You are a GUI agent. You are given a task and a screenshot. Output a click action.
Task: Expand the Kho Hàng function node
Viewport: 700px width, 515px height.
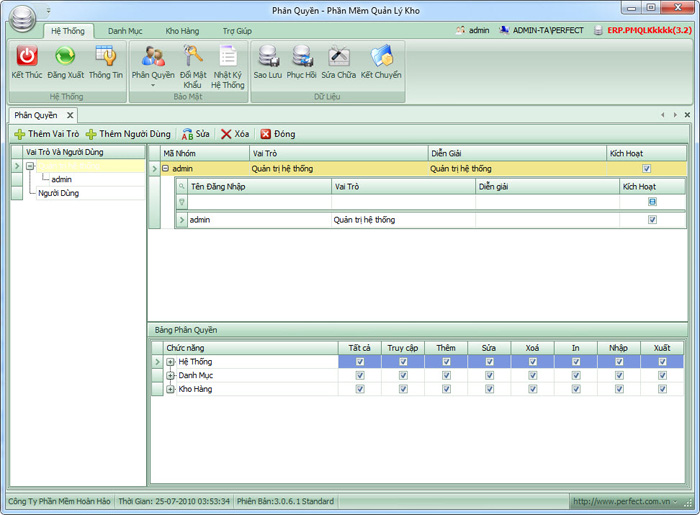[x=171, y=389]
